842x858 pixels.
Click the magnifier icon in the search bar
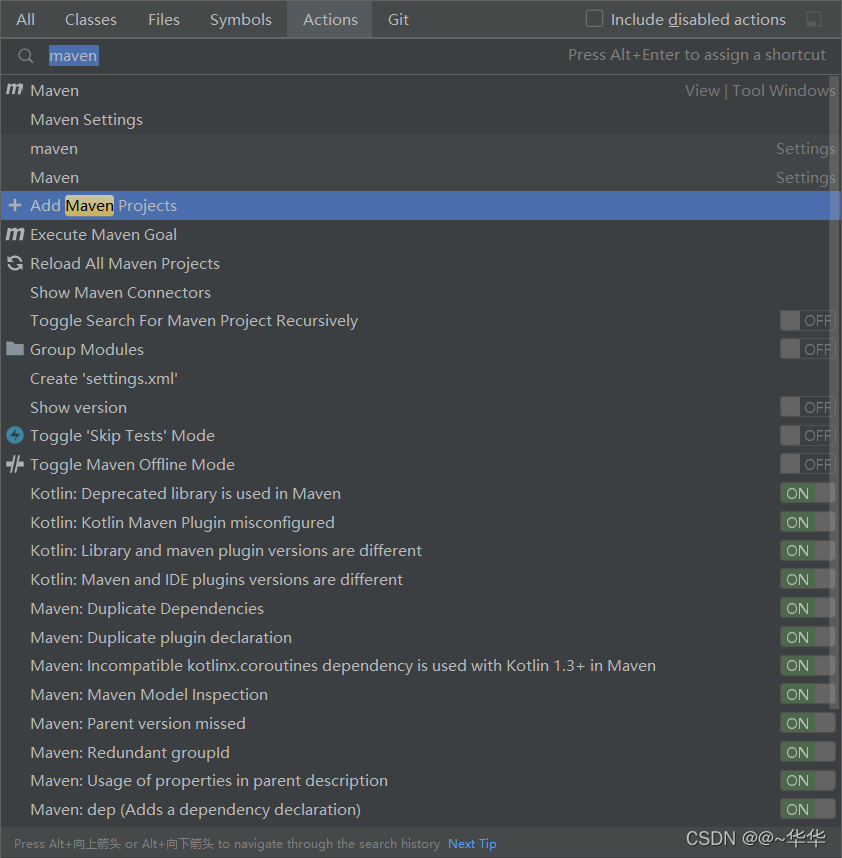[x=25, y=55]
